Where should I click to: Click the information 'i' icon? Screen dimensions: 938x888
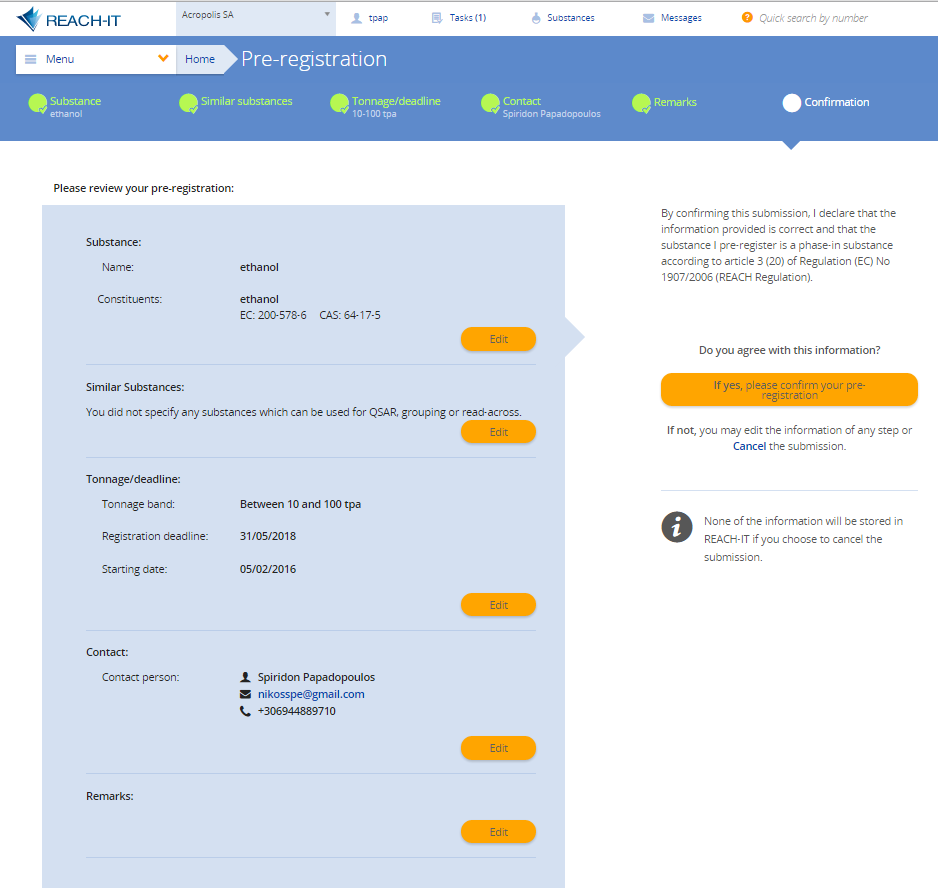(x=677, y=527)
